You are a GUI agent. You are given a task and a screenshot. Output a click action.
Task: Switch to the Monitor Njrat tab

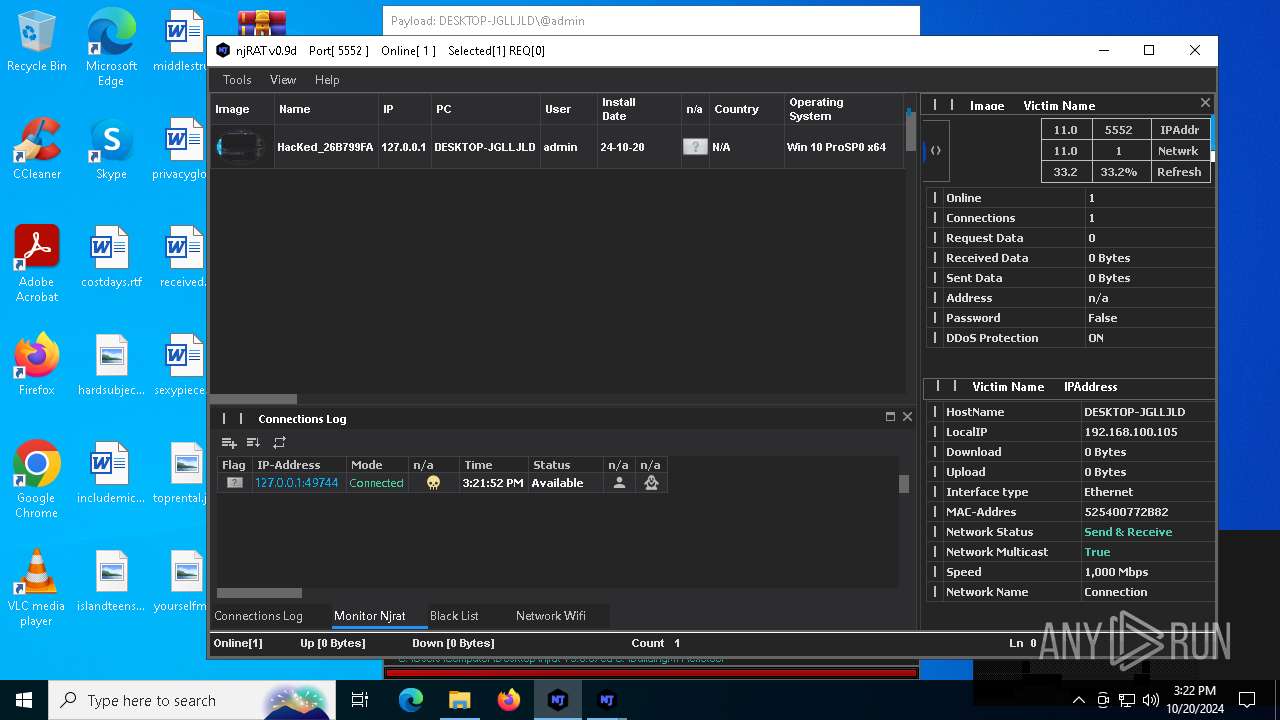[370, 616]
